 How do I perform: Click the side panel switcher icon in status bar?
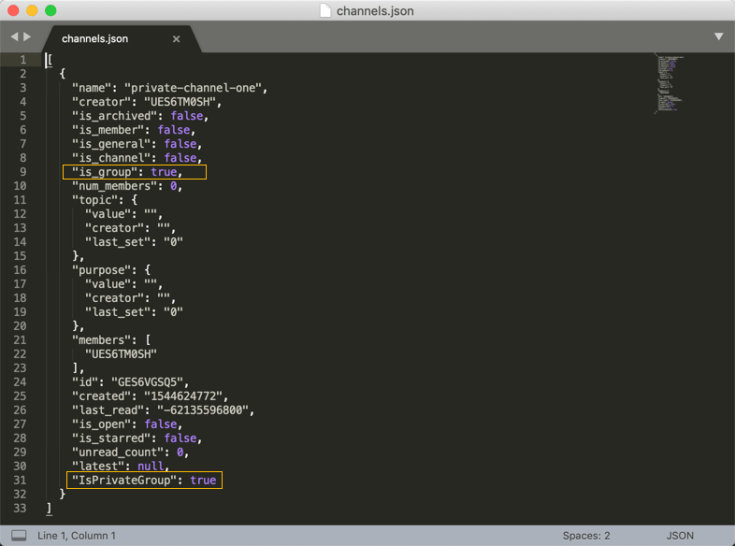18,535
